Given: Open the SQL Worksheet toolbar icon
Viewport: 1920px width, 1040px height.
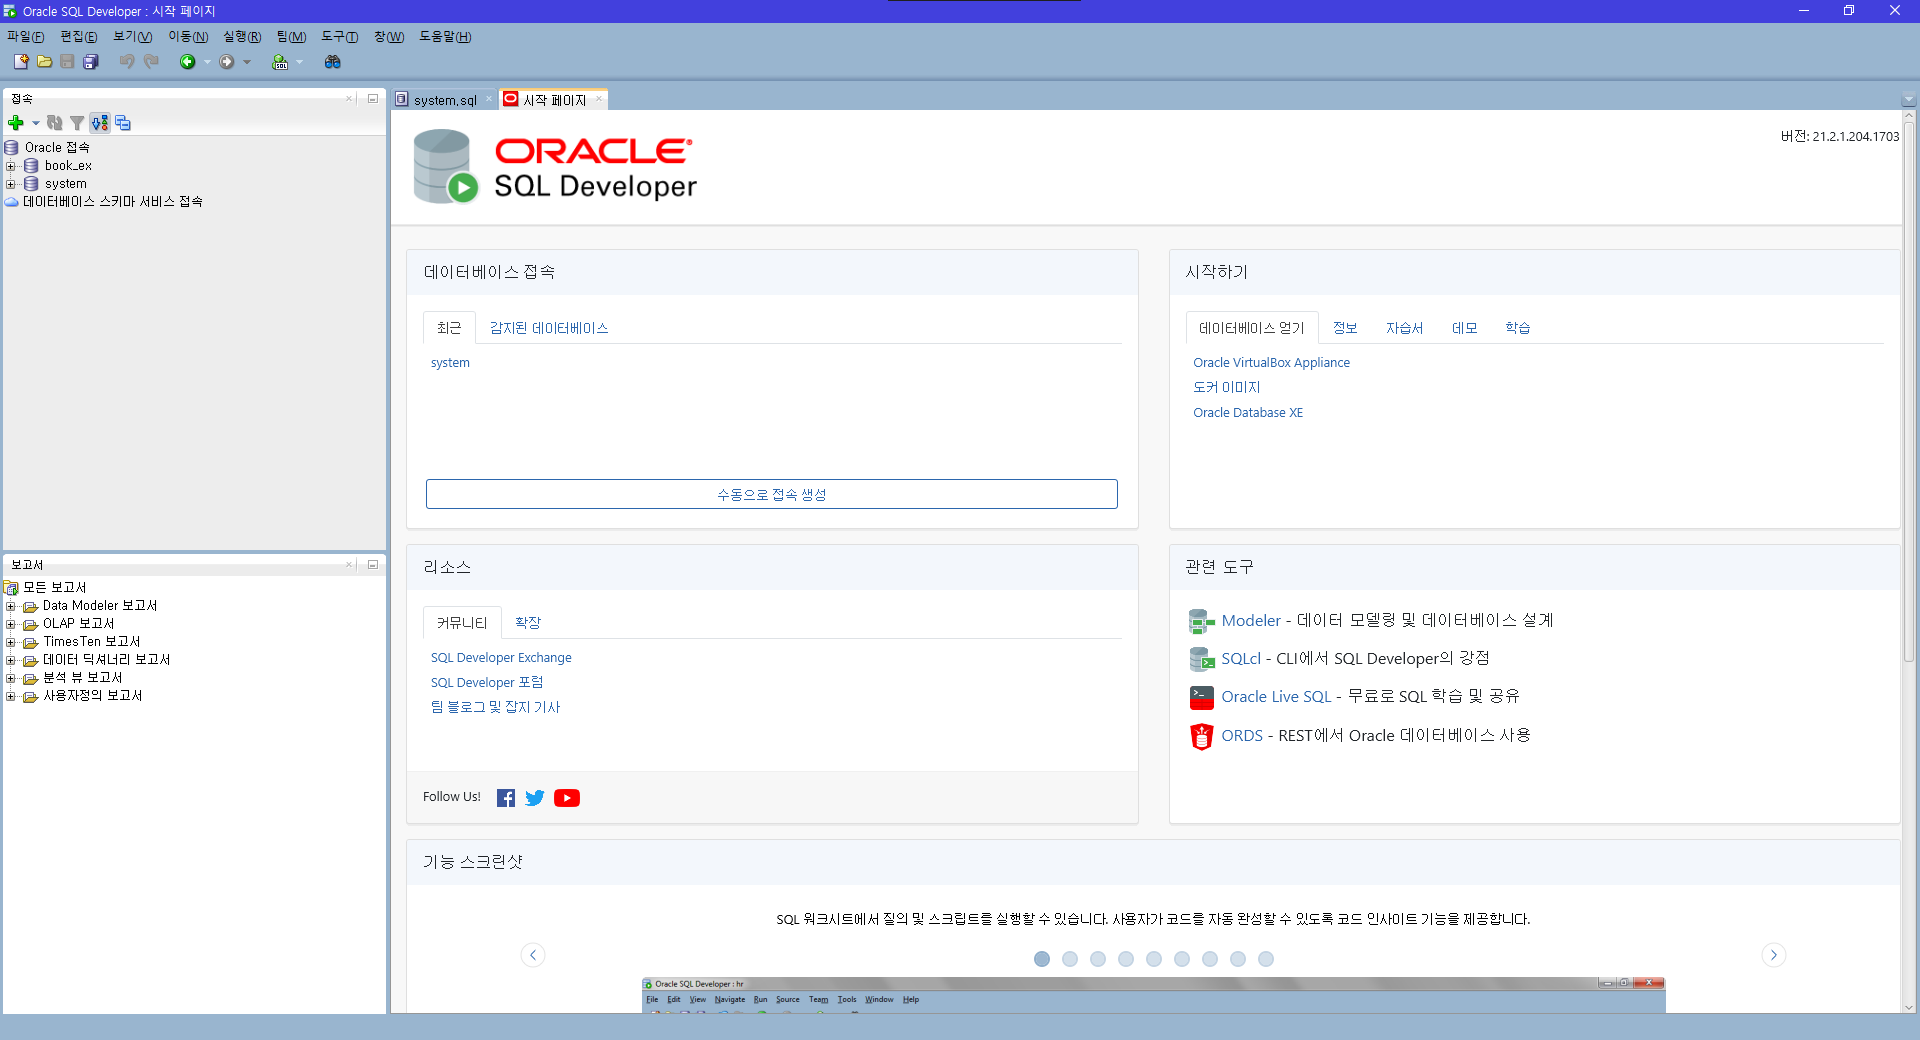Looking at the screenshot, I should pos(280,62).
